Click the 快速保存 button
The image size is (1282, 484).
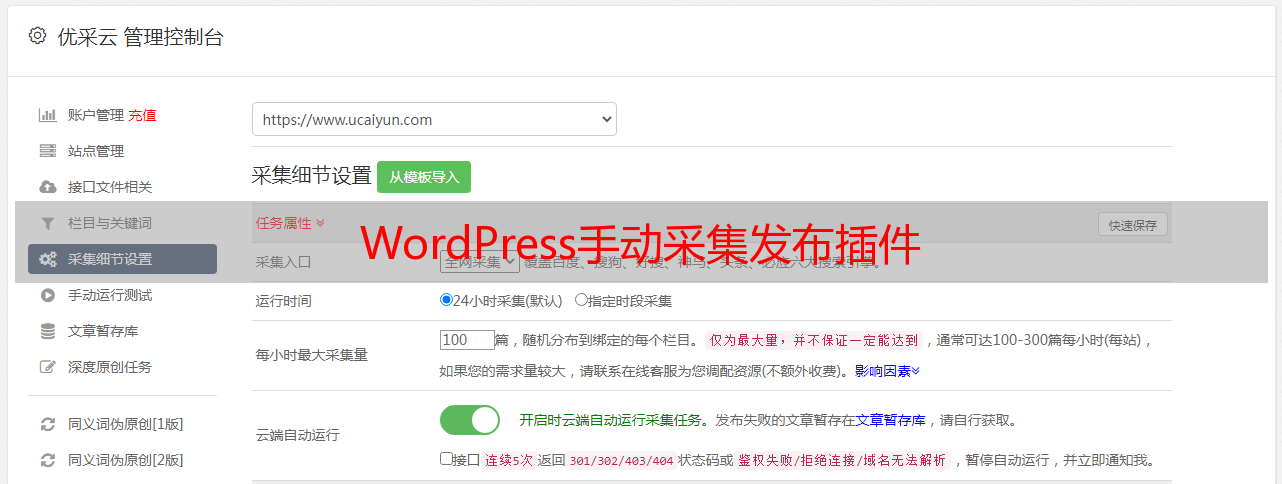(1132, 225)
